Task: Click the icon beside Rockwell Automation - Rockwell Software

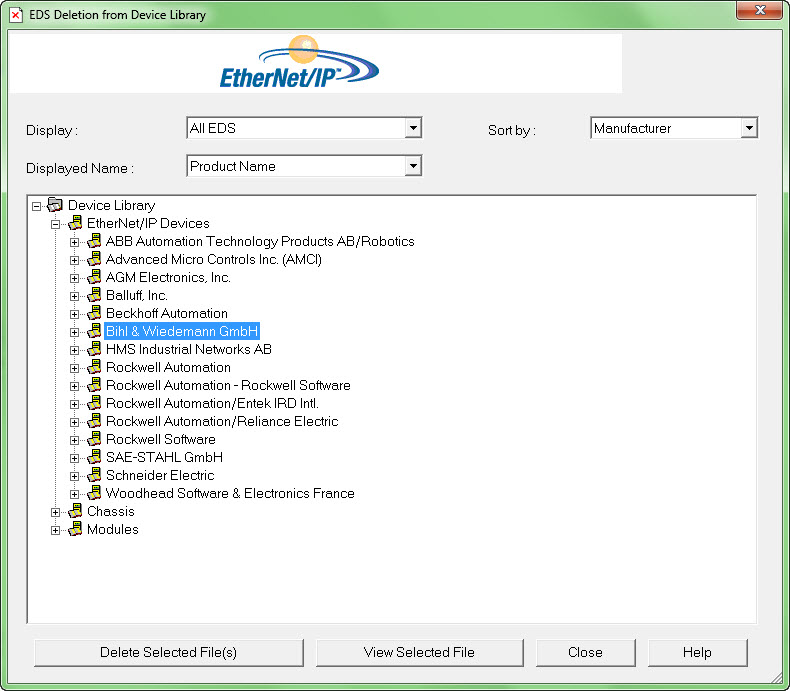Action: 94,385
